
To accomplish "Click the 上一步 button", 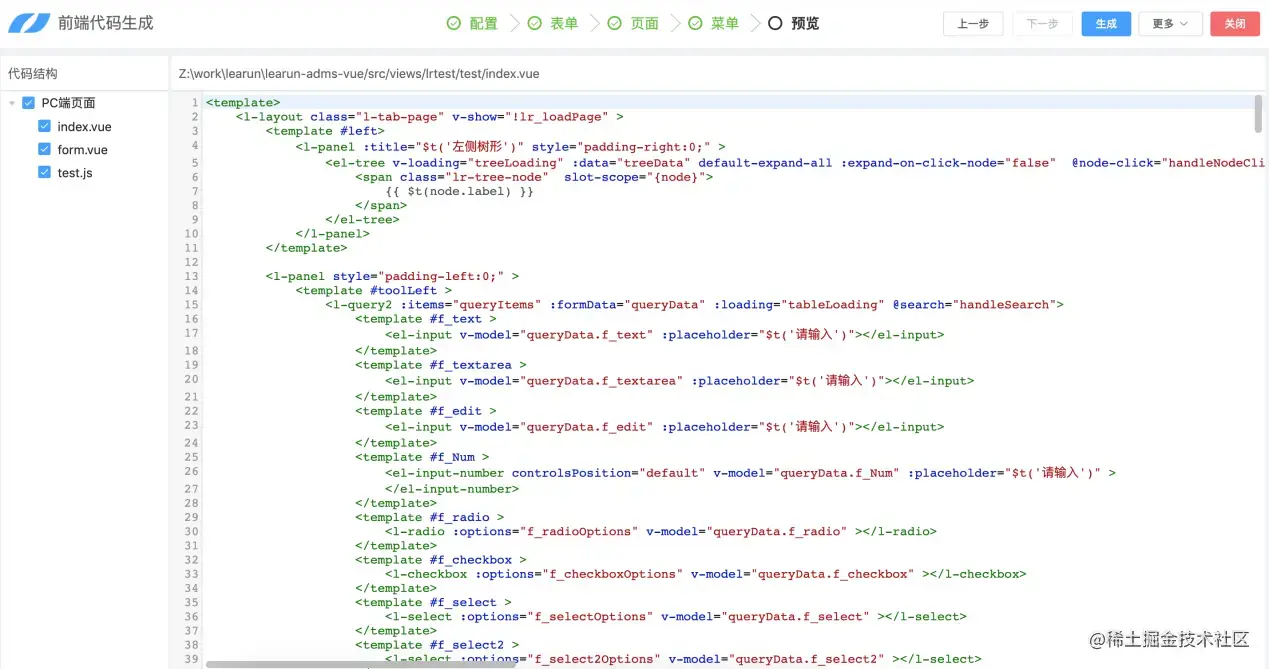I will click(973, 24).
